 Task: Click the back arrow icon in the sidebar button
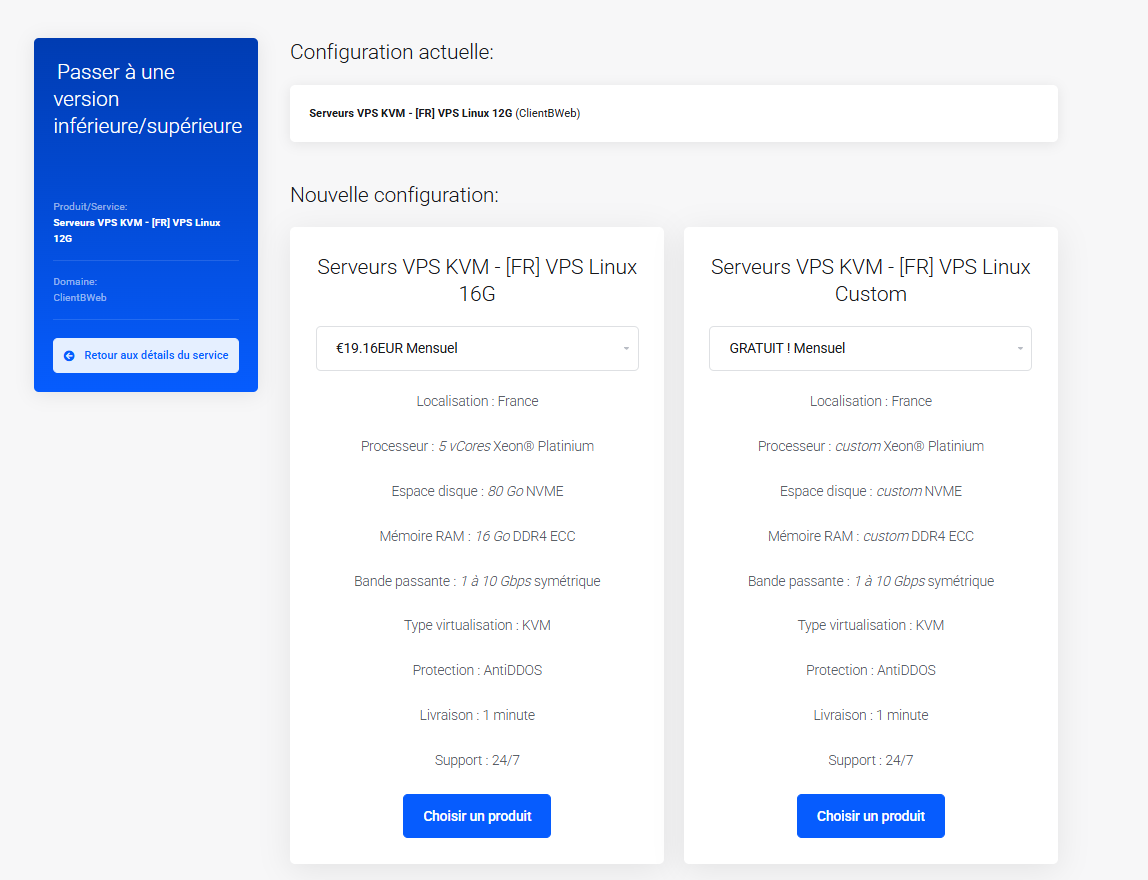point(69,355)
